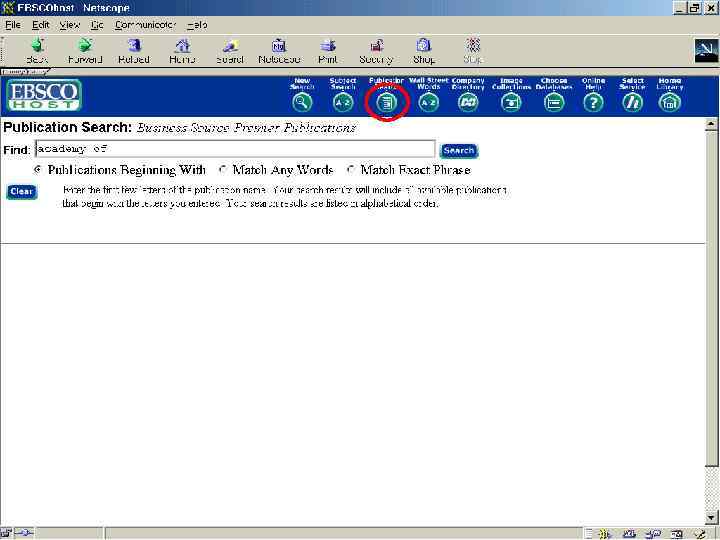Select Match Any Words option
The width and height of the screenshot is (720, 540).
(x=223, y=169)
